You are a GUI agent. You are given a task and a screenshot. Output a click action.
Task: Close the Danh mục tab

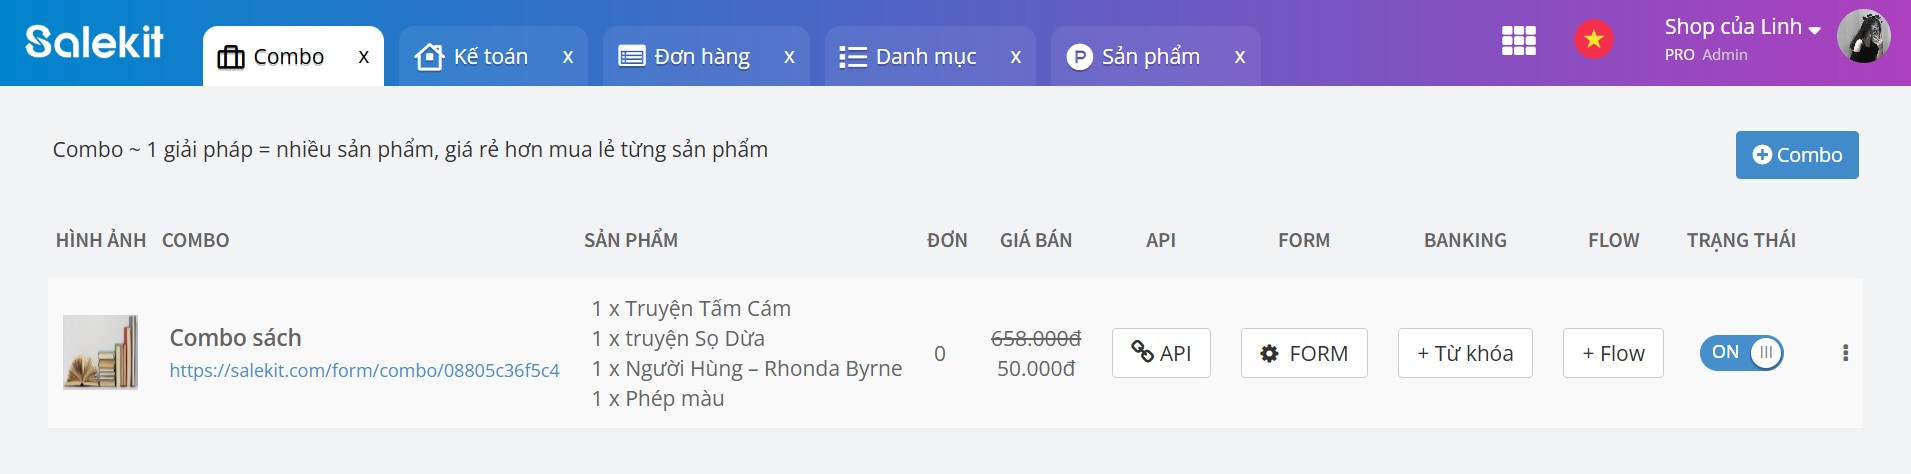point(1015,57)
